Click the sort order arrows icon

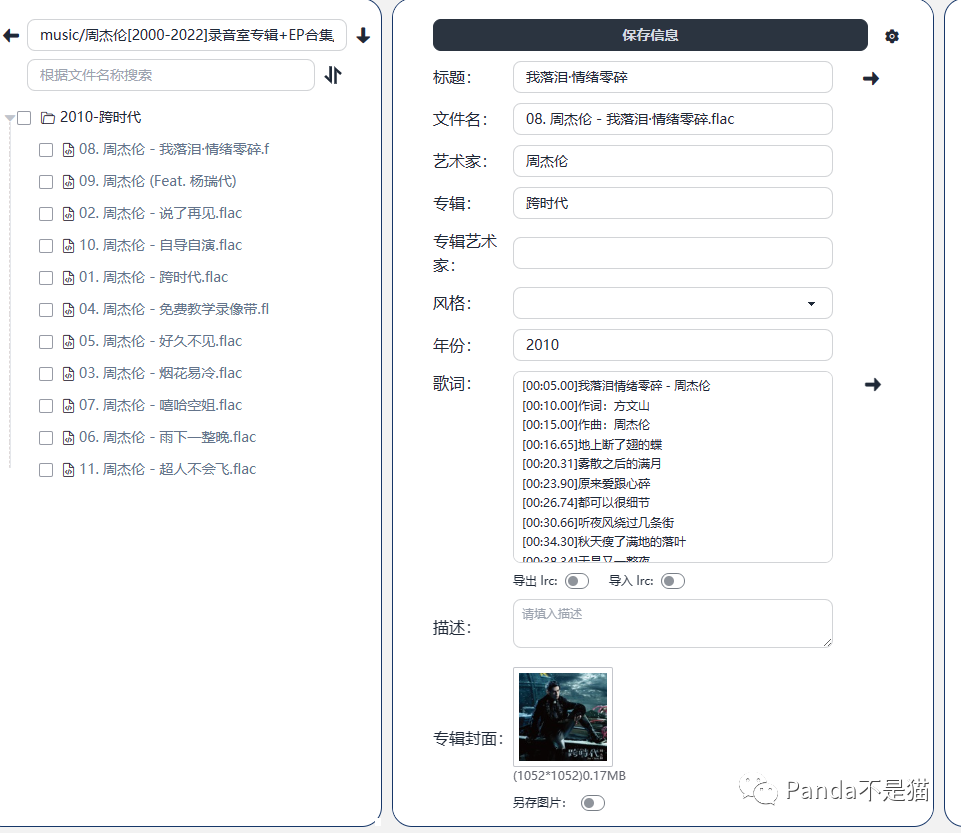coord(333,75)
